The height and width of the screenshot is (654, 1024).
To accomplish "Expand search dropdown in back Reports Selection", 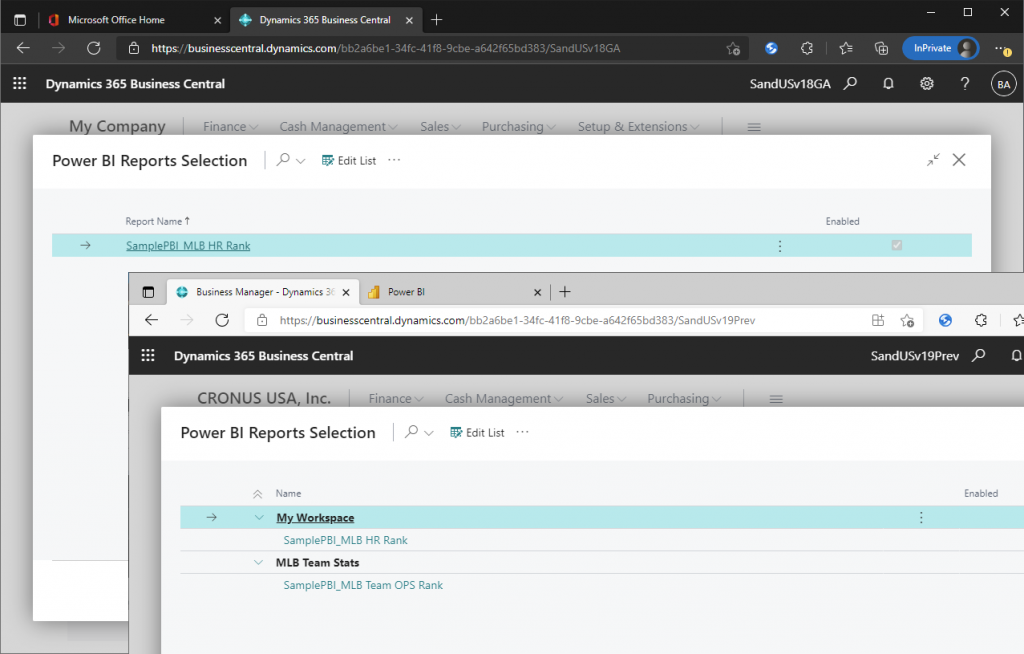I will click(300, 161).
